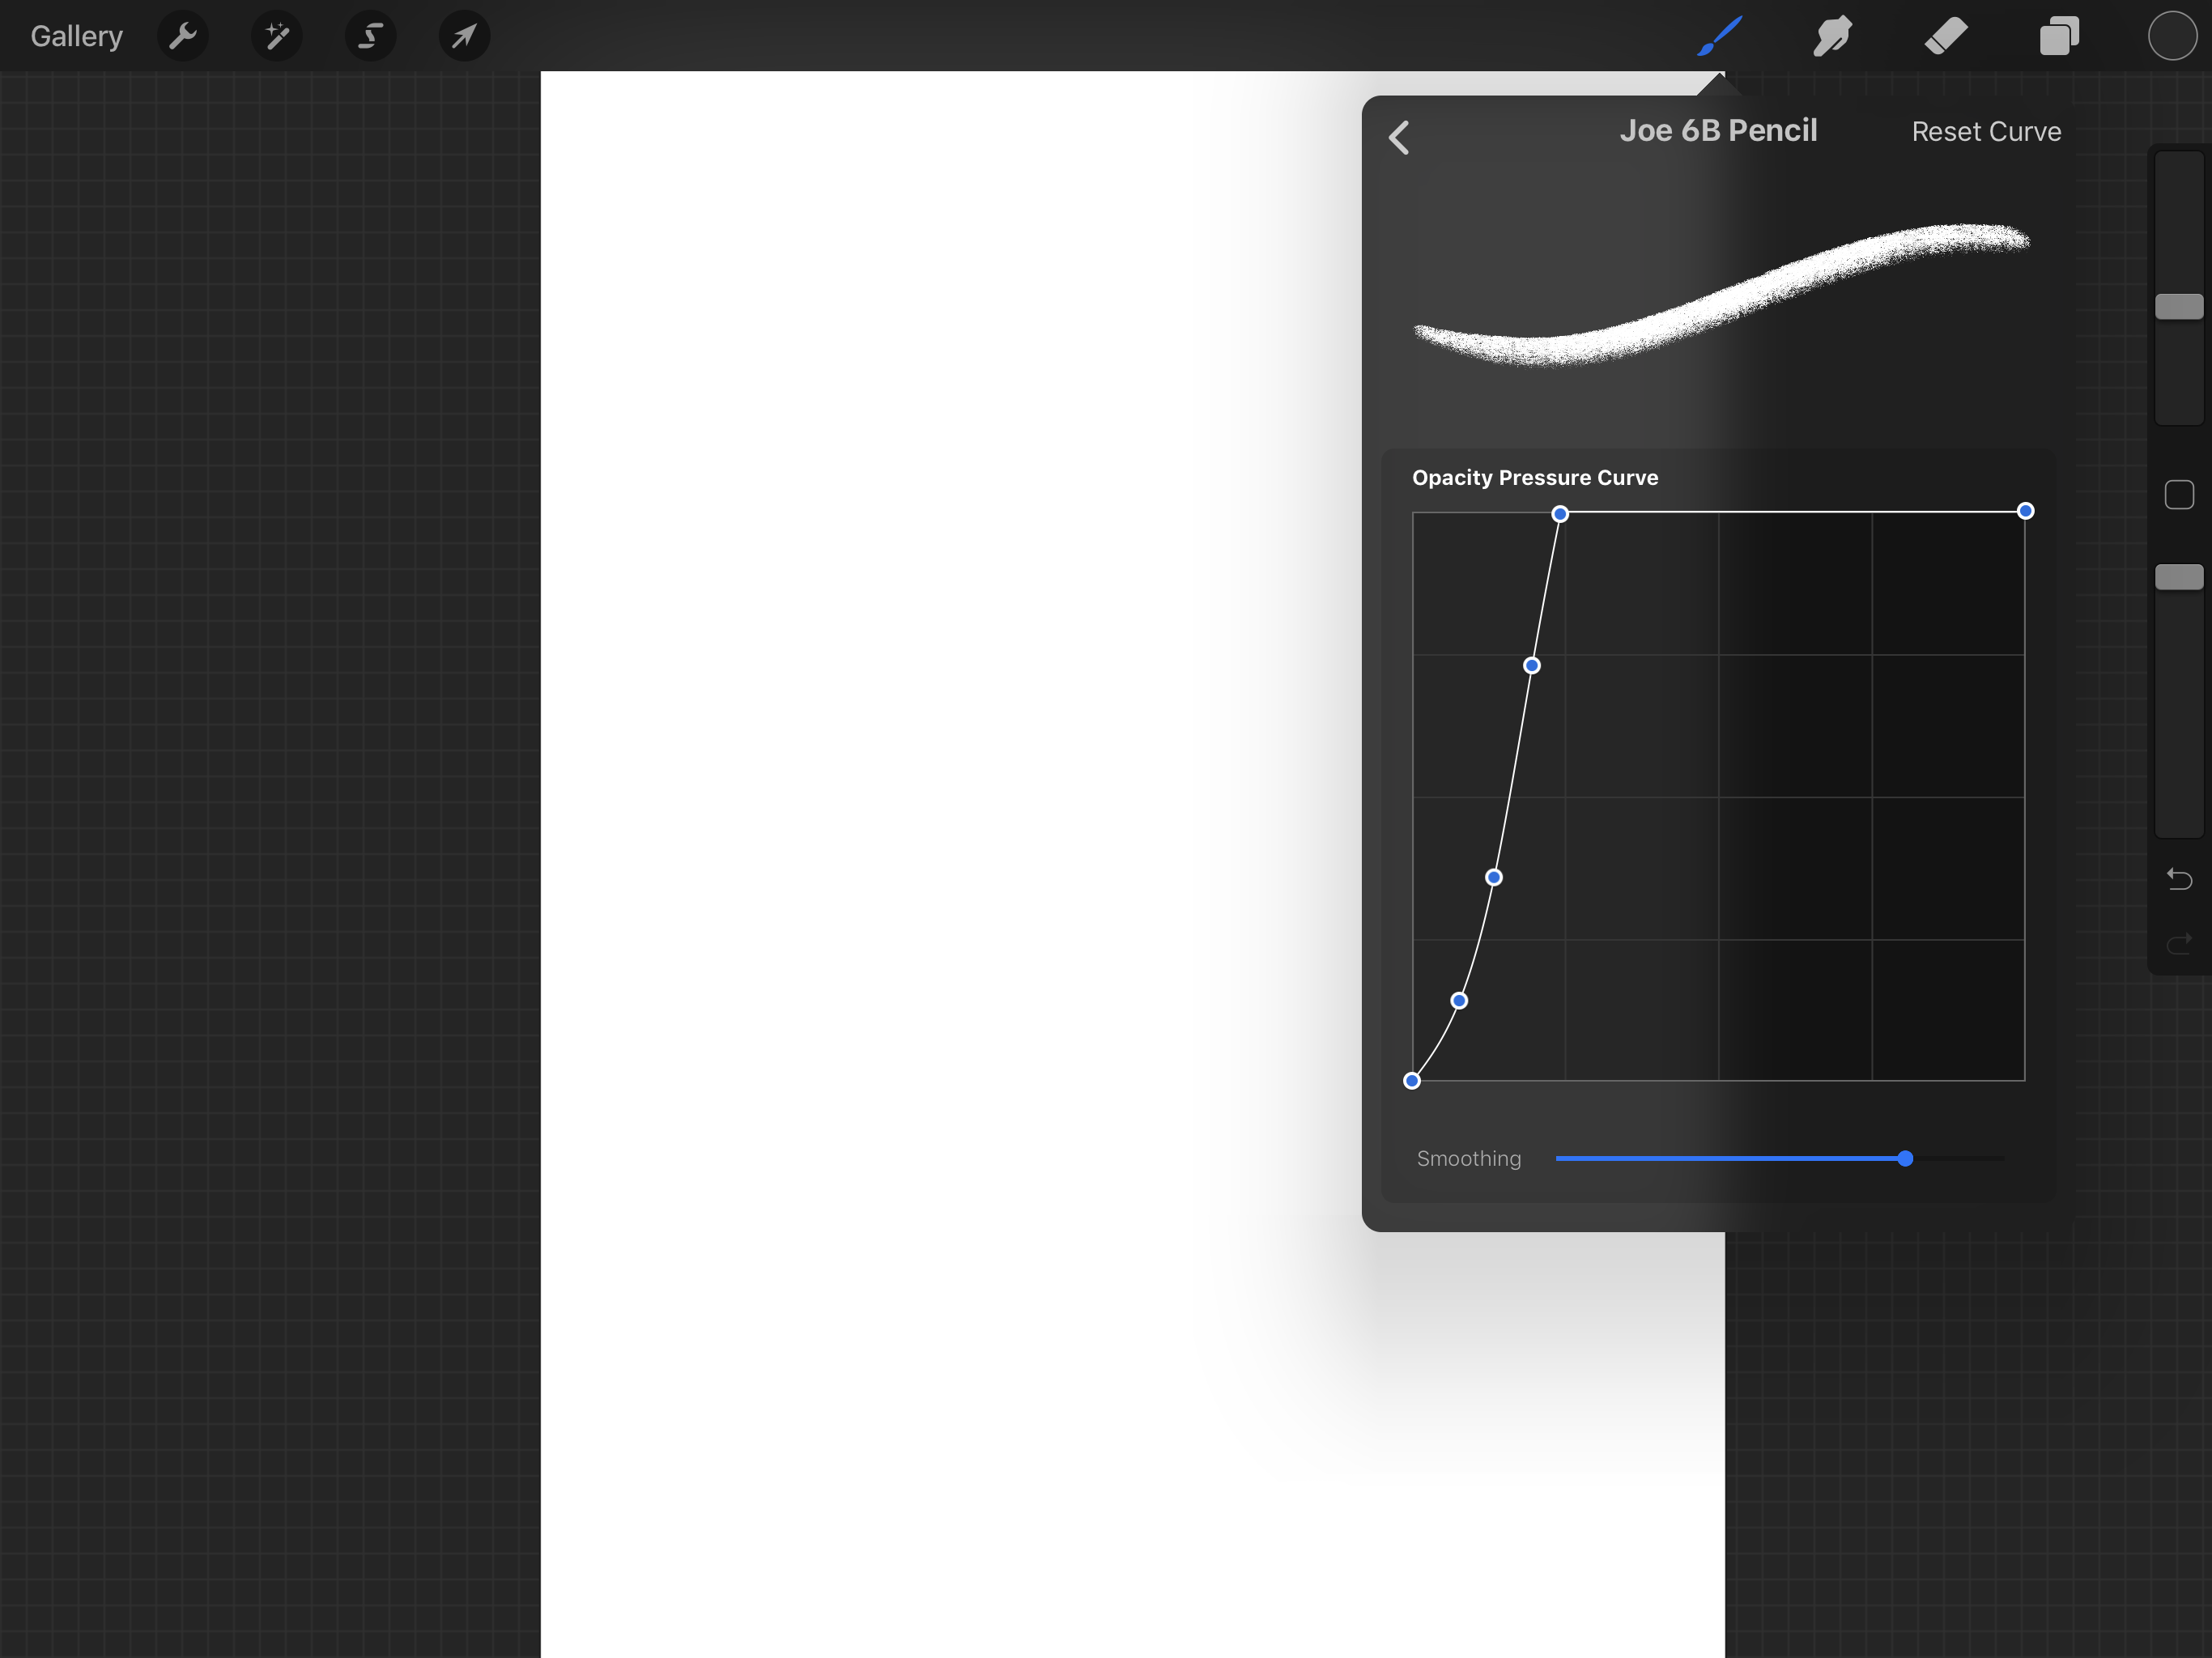This screenshot has height=1658, width=2212.
Task: Open the Gallery
Action: [76, 37]
